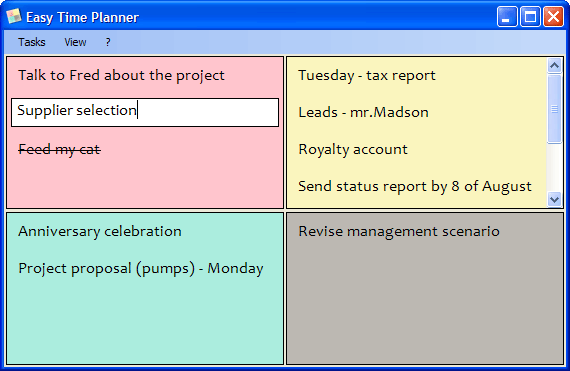This screenshot has width=570, height=371.
Task: Select the Anniversary celebration task
Action: click(x=100, y=231)
